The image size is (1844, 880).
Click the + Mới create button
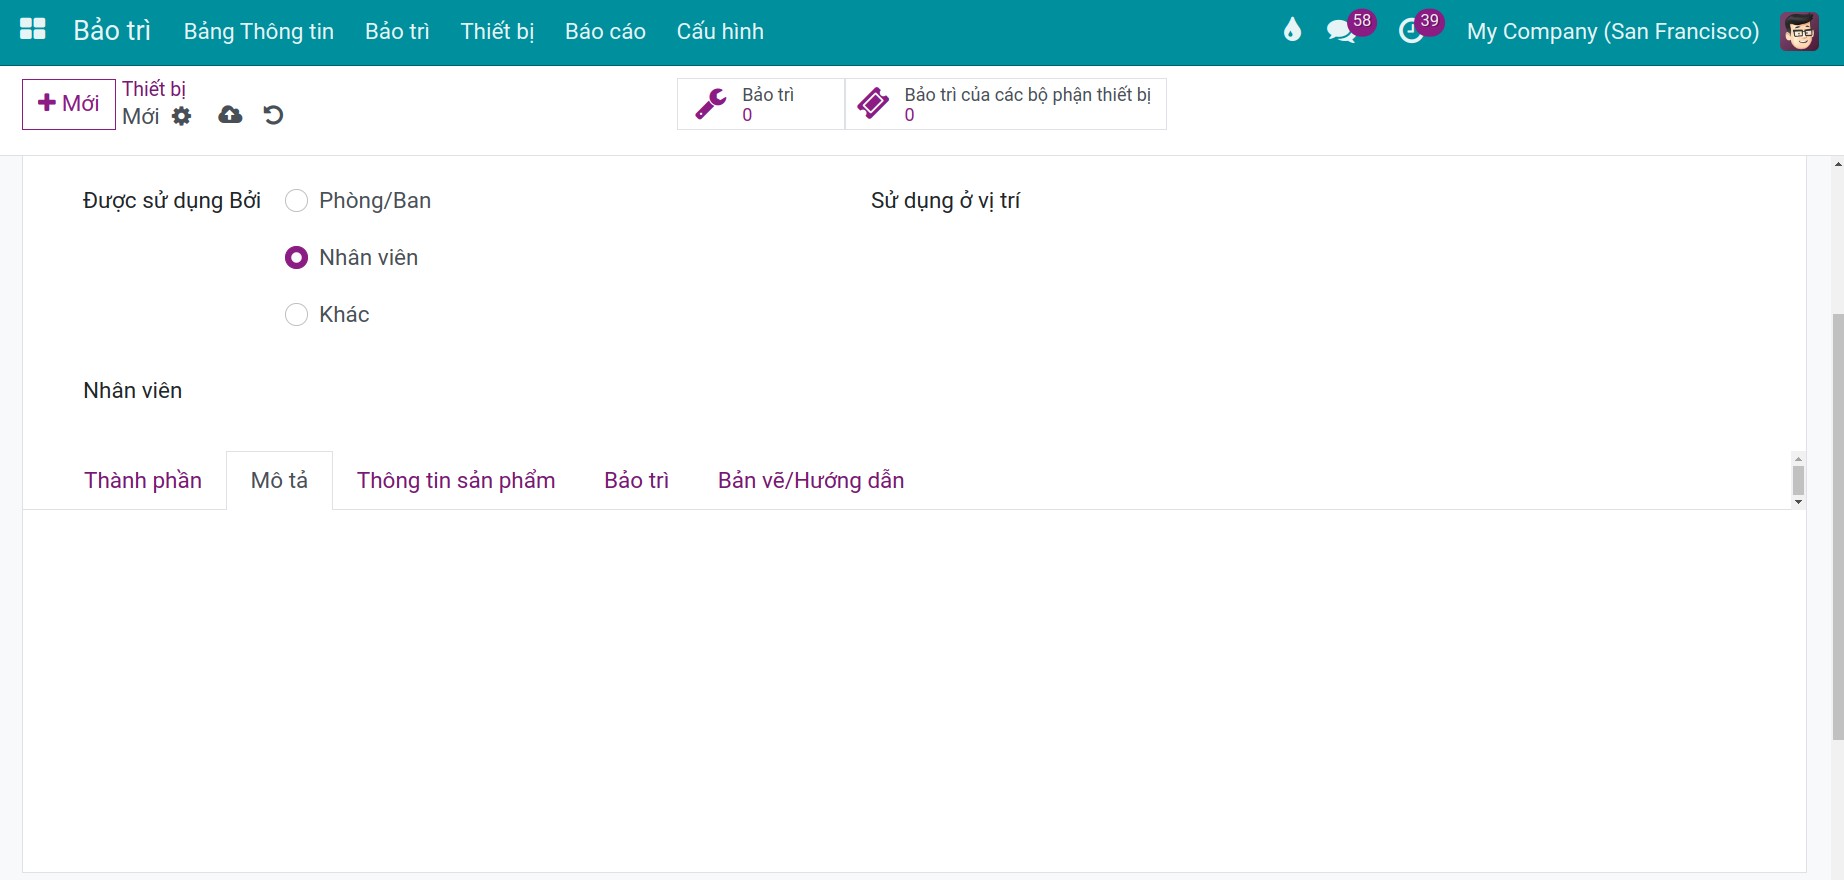tap(69, 104)
